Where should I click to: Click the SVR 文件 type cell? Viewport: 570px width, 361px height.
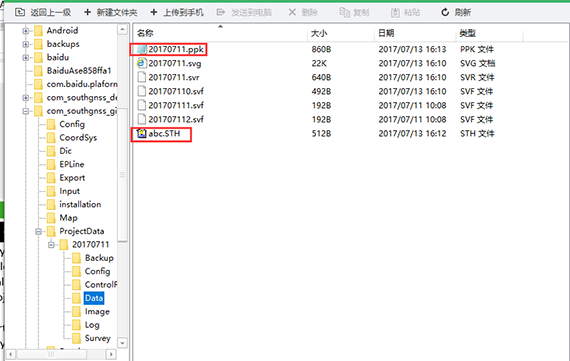point(477,77)
